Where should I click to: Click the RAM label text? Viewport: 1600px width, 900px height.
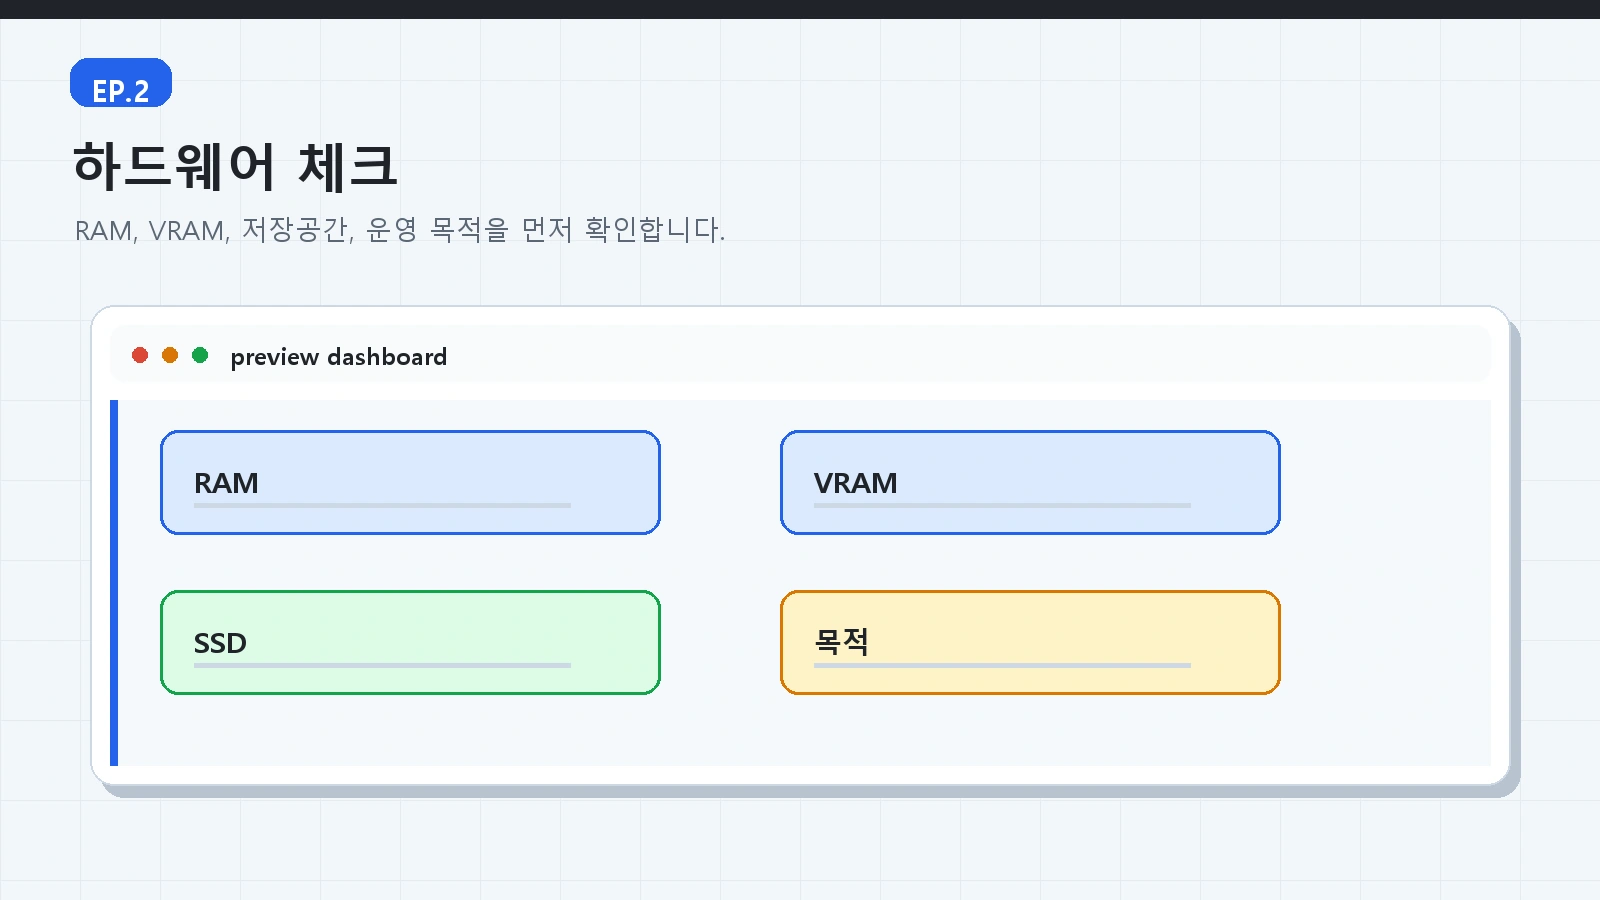(226, 483)
